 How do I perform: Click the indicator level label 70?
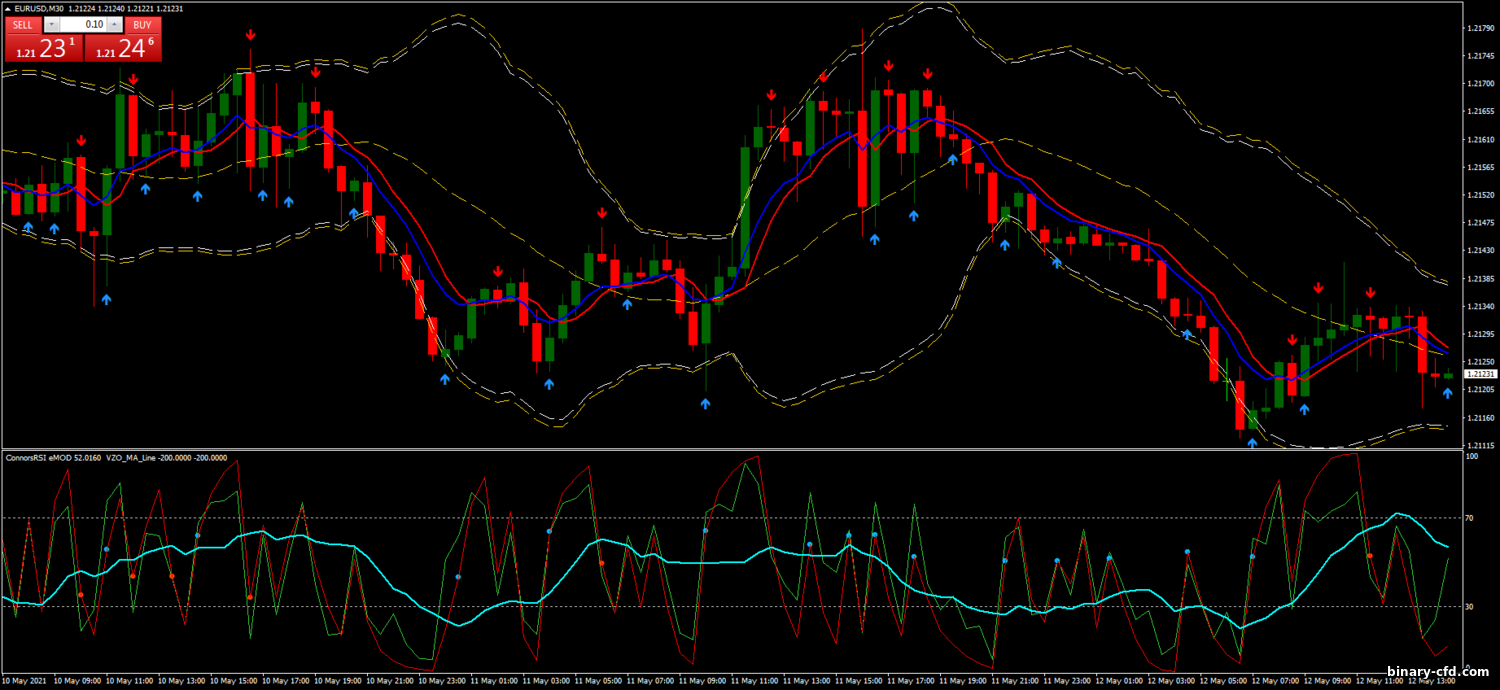click(x=1469, y=518)
